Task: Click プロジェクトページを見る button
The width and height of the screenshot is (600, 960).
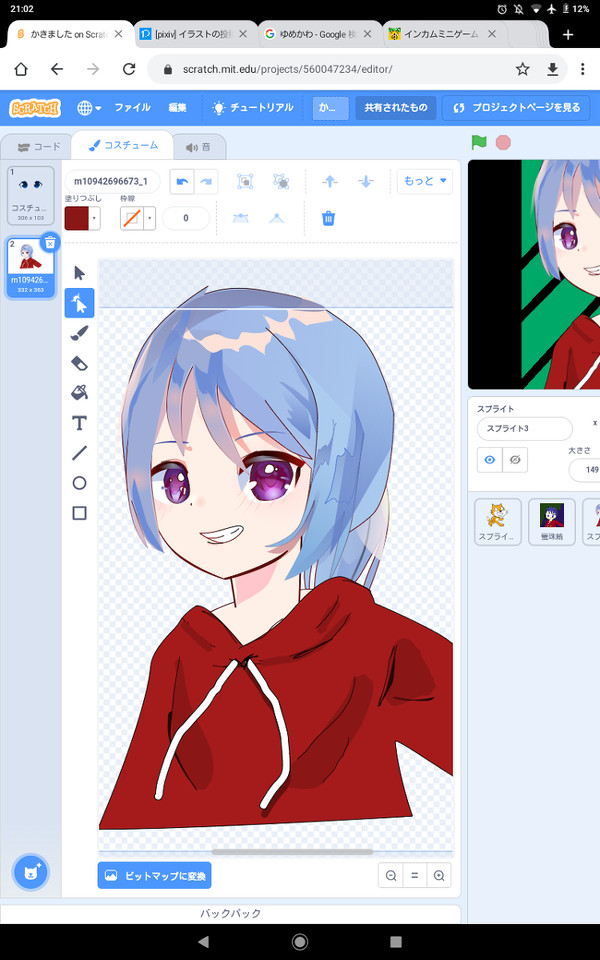Action: [516, 108]
